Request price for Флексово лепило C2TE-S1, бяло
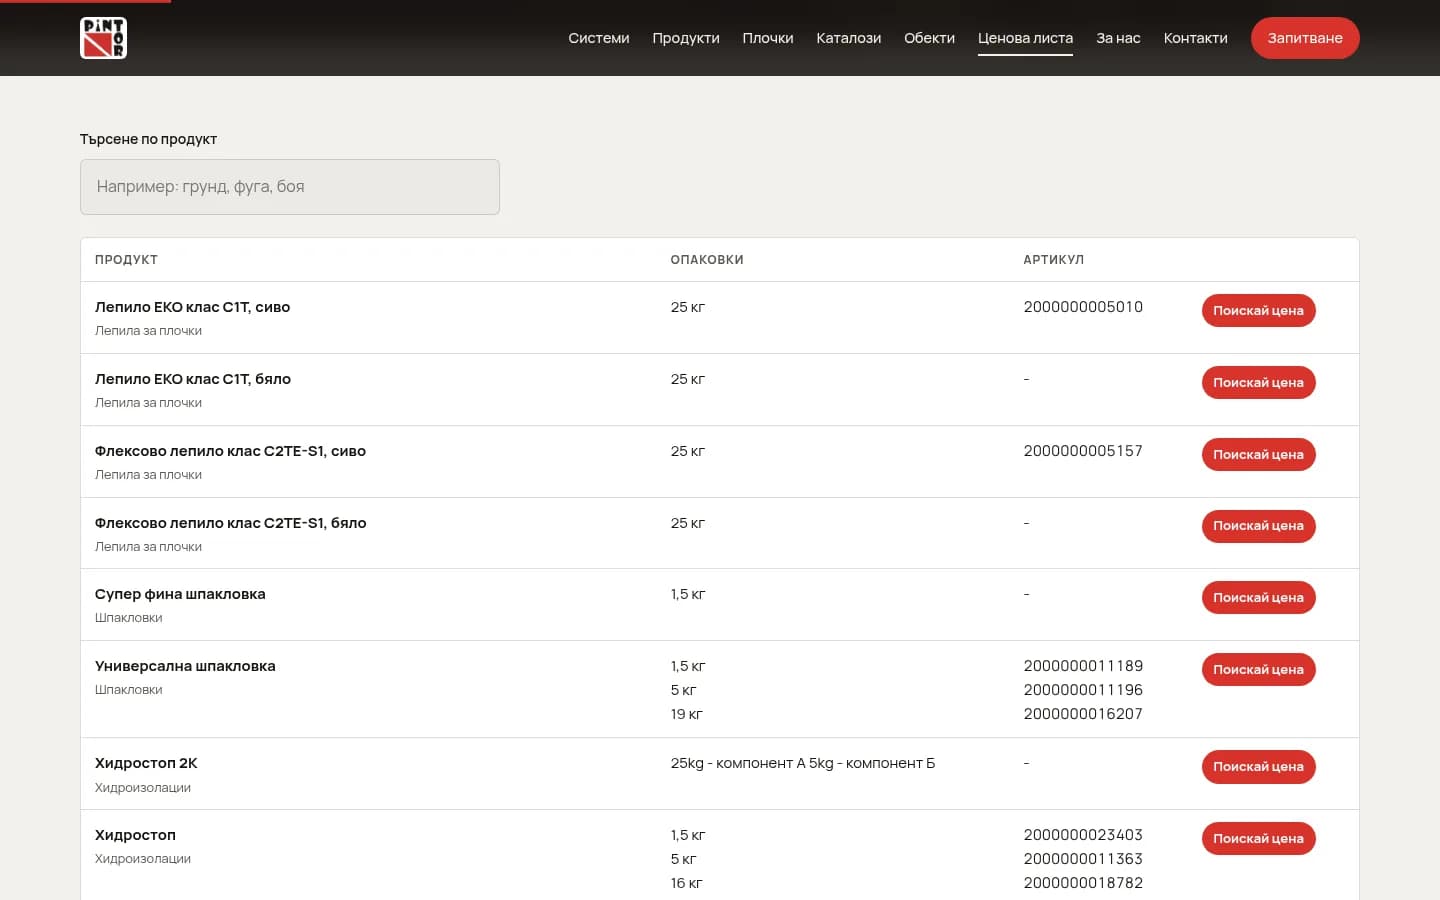The image size is (1440, 900). (x=1258, y=526)
